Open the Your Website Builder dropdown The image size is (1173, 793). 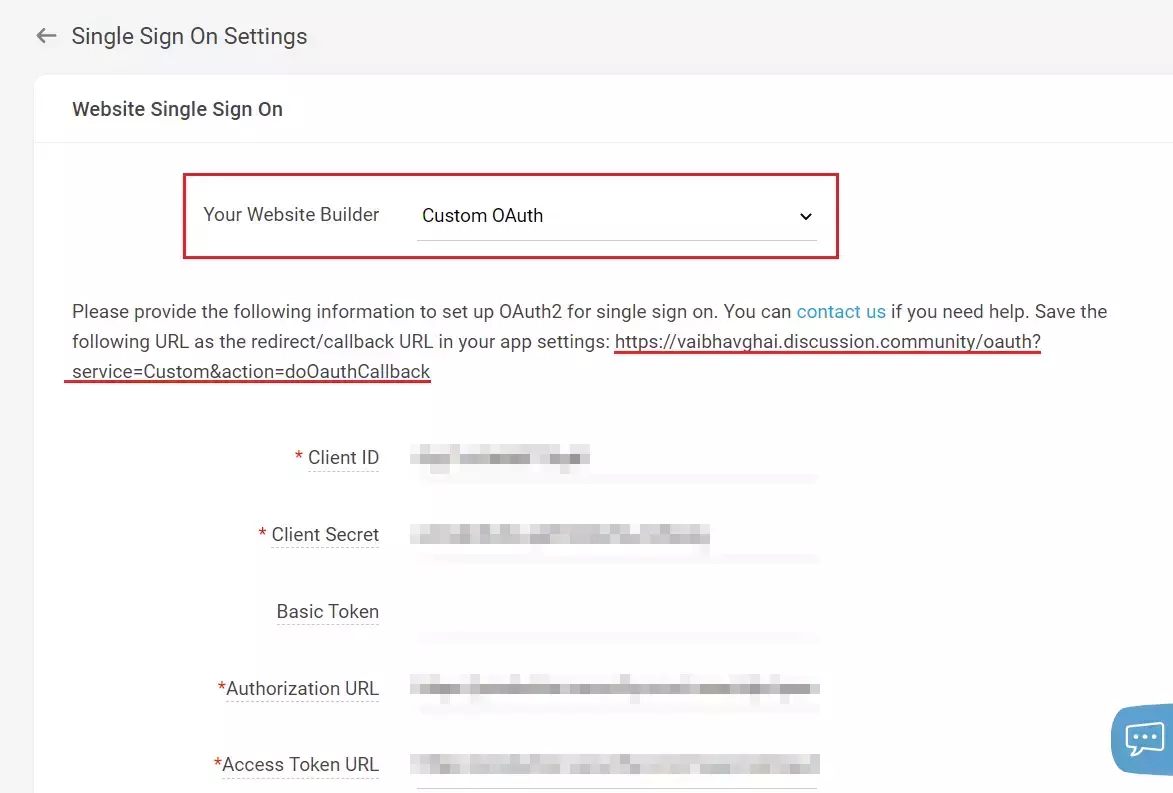click(616, 216)
